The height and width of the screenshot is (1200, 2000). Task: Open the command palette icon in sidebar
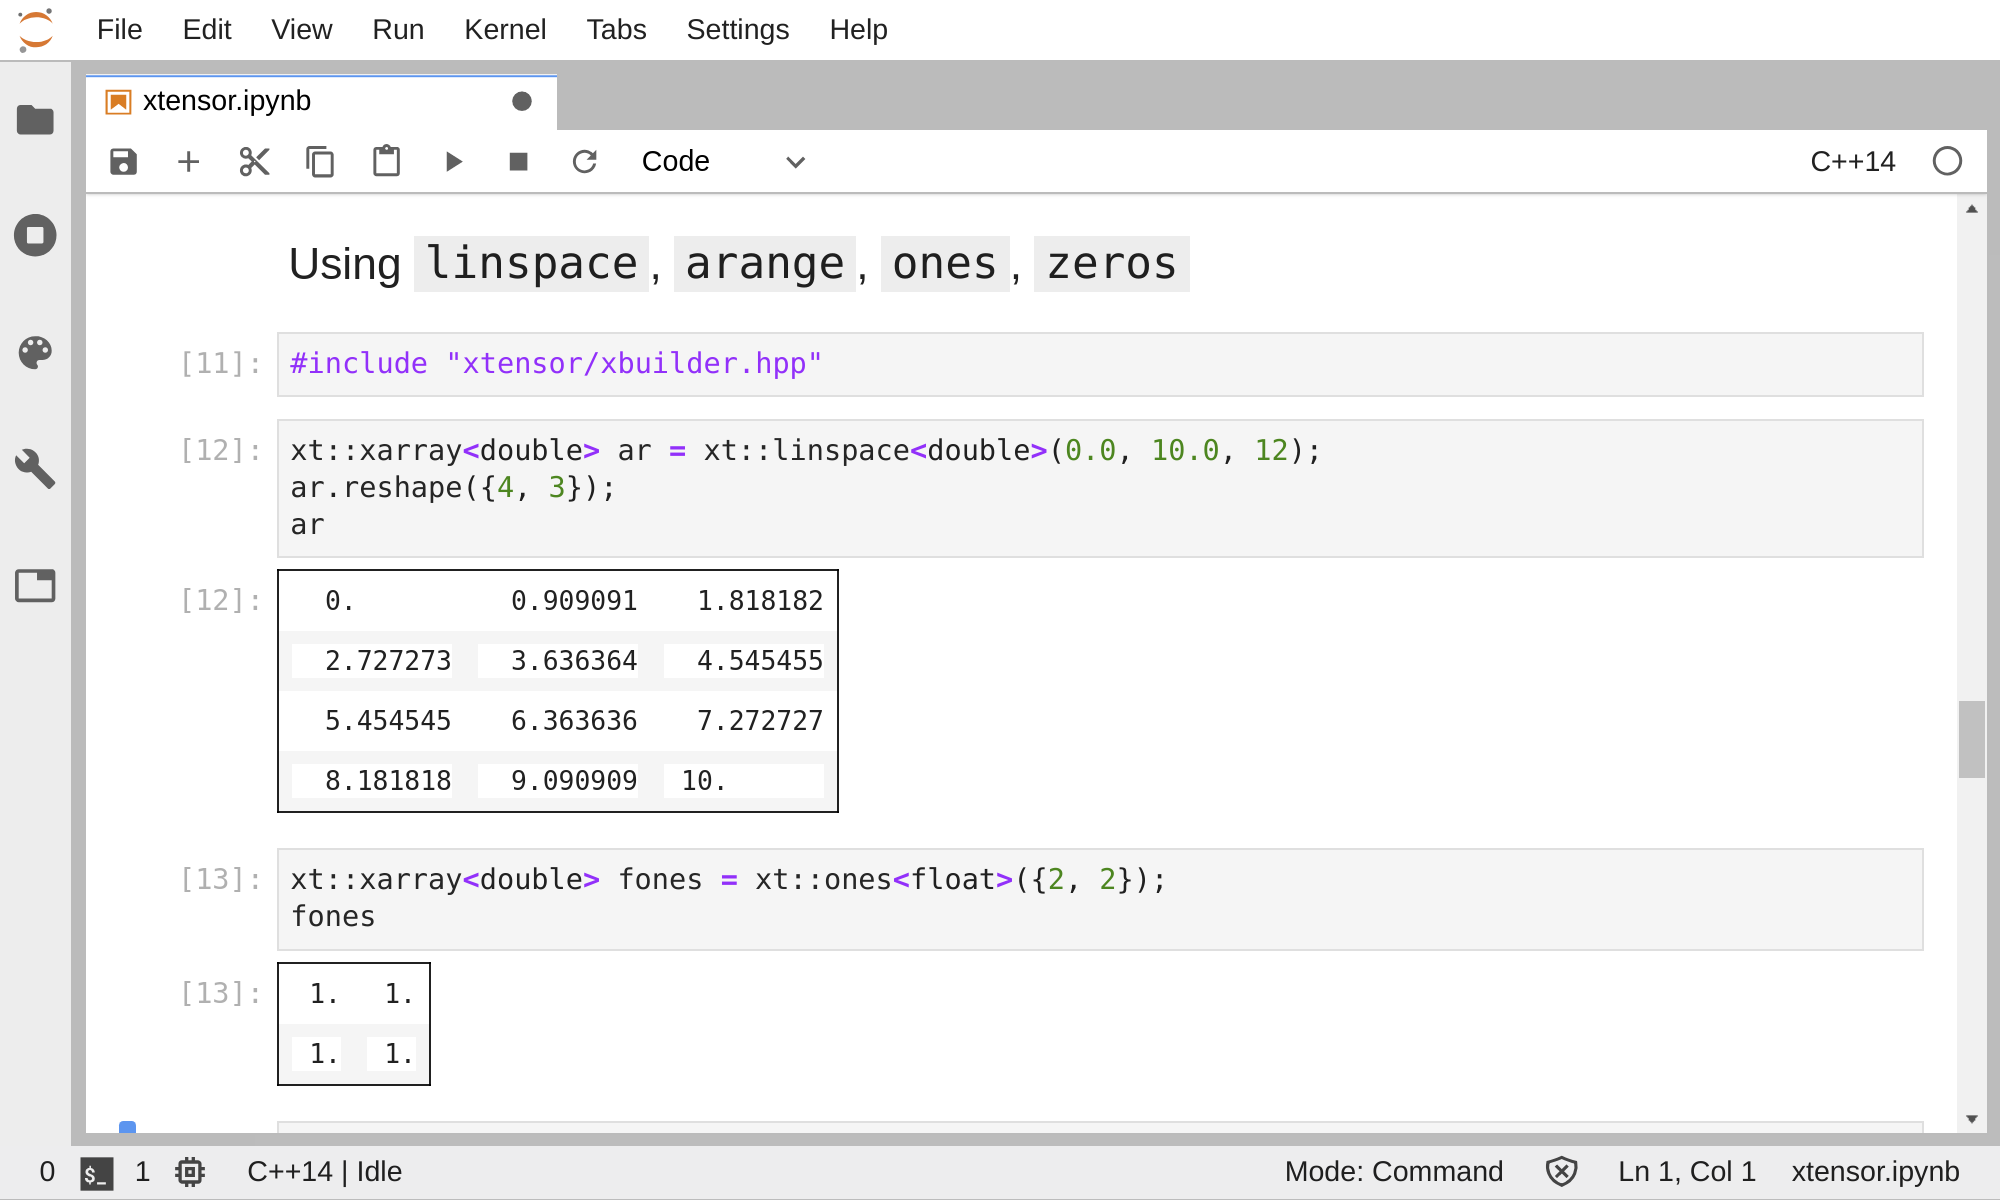point(35,352)
